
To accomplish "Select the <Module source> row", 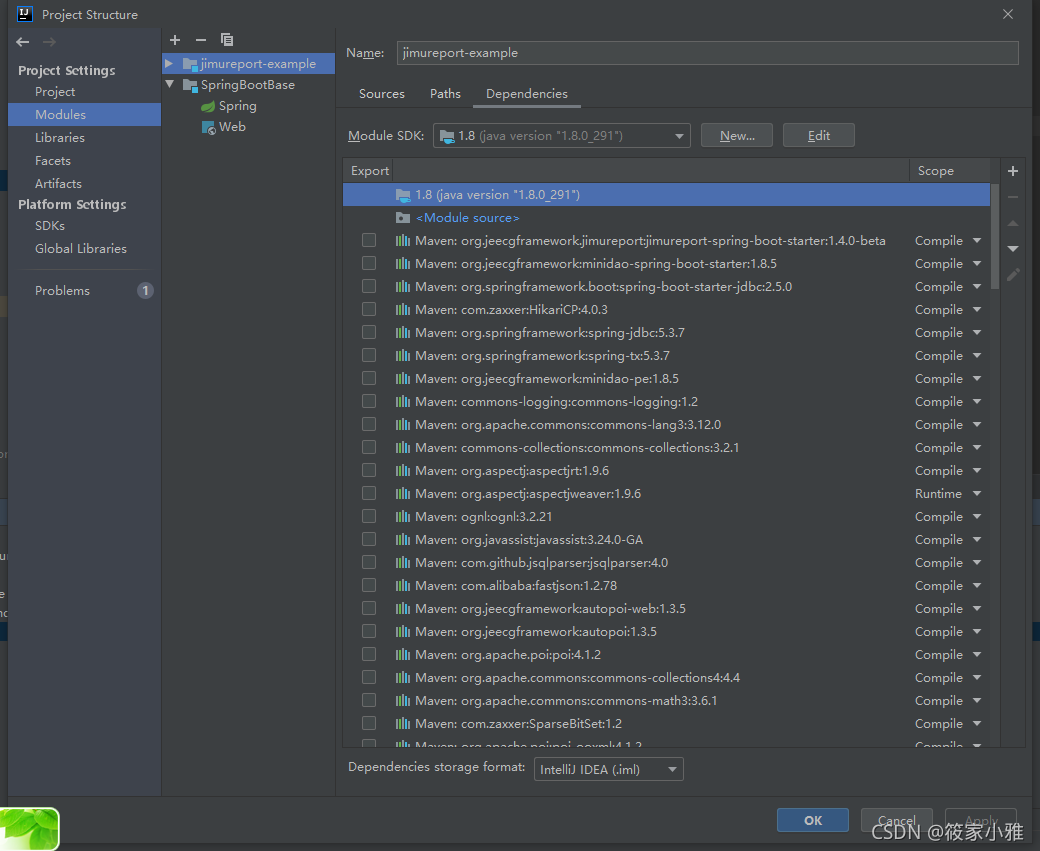I will 667,218.
